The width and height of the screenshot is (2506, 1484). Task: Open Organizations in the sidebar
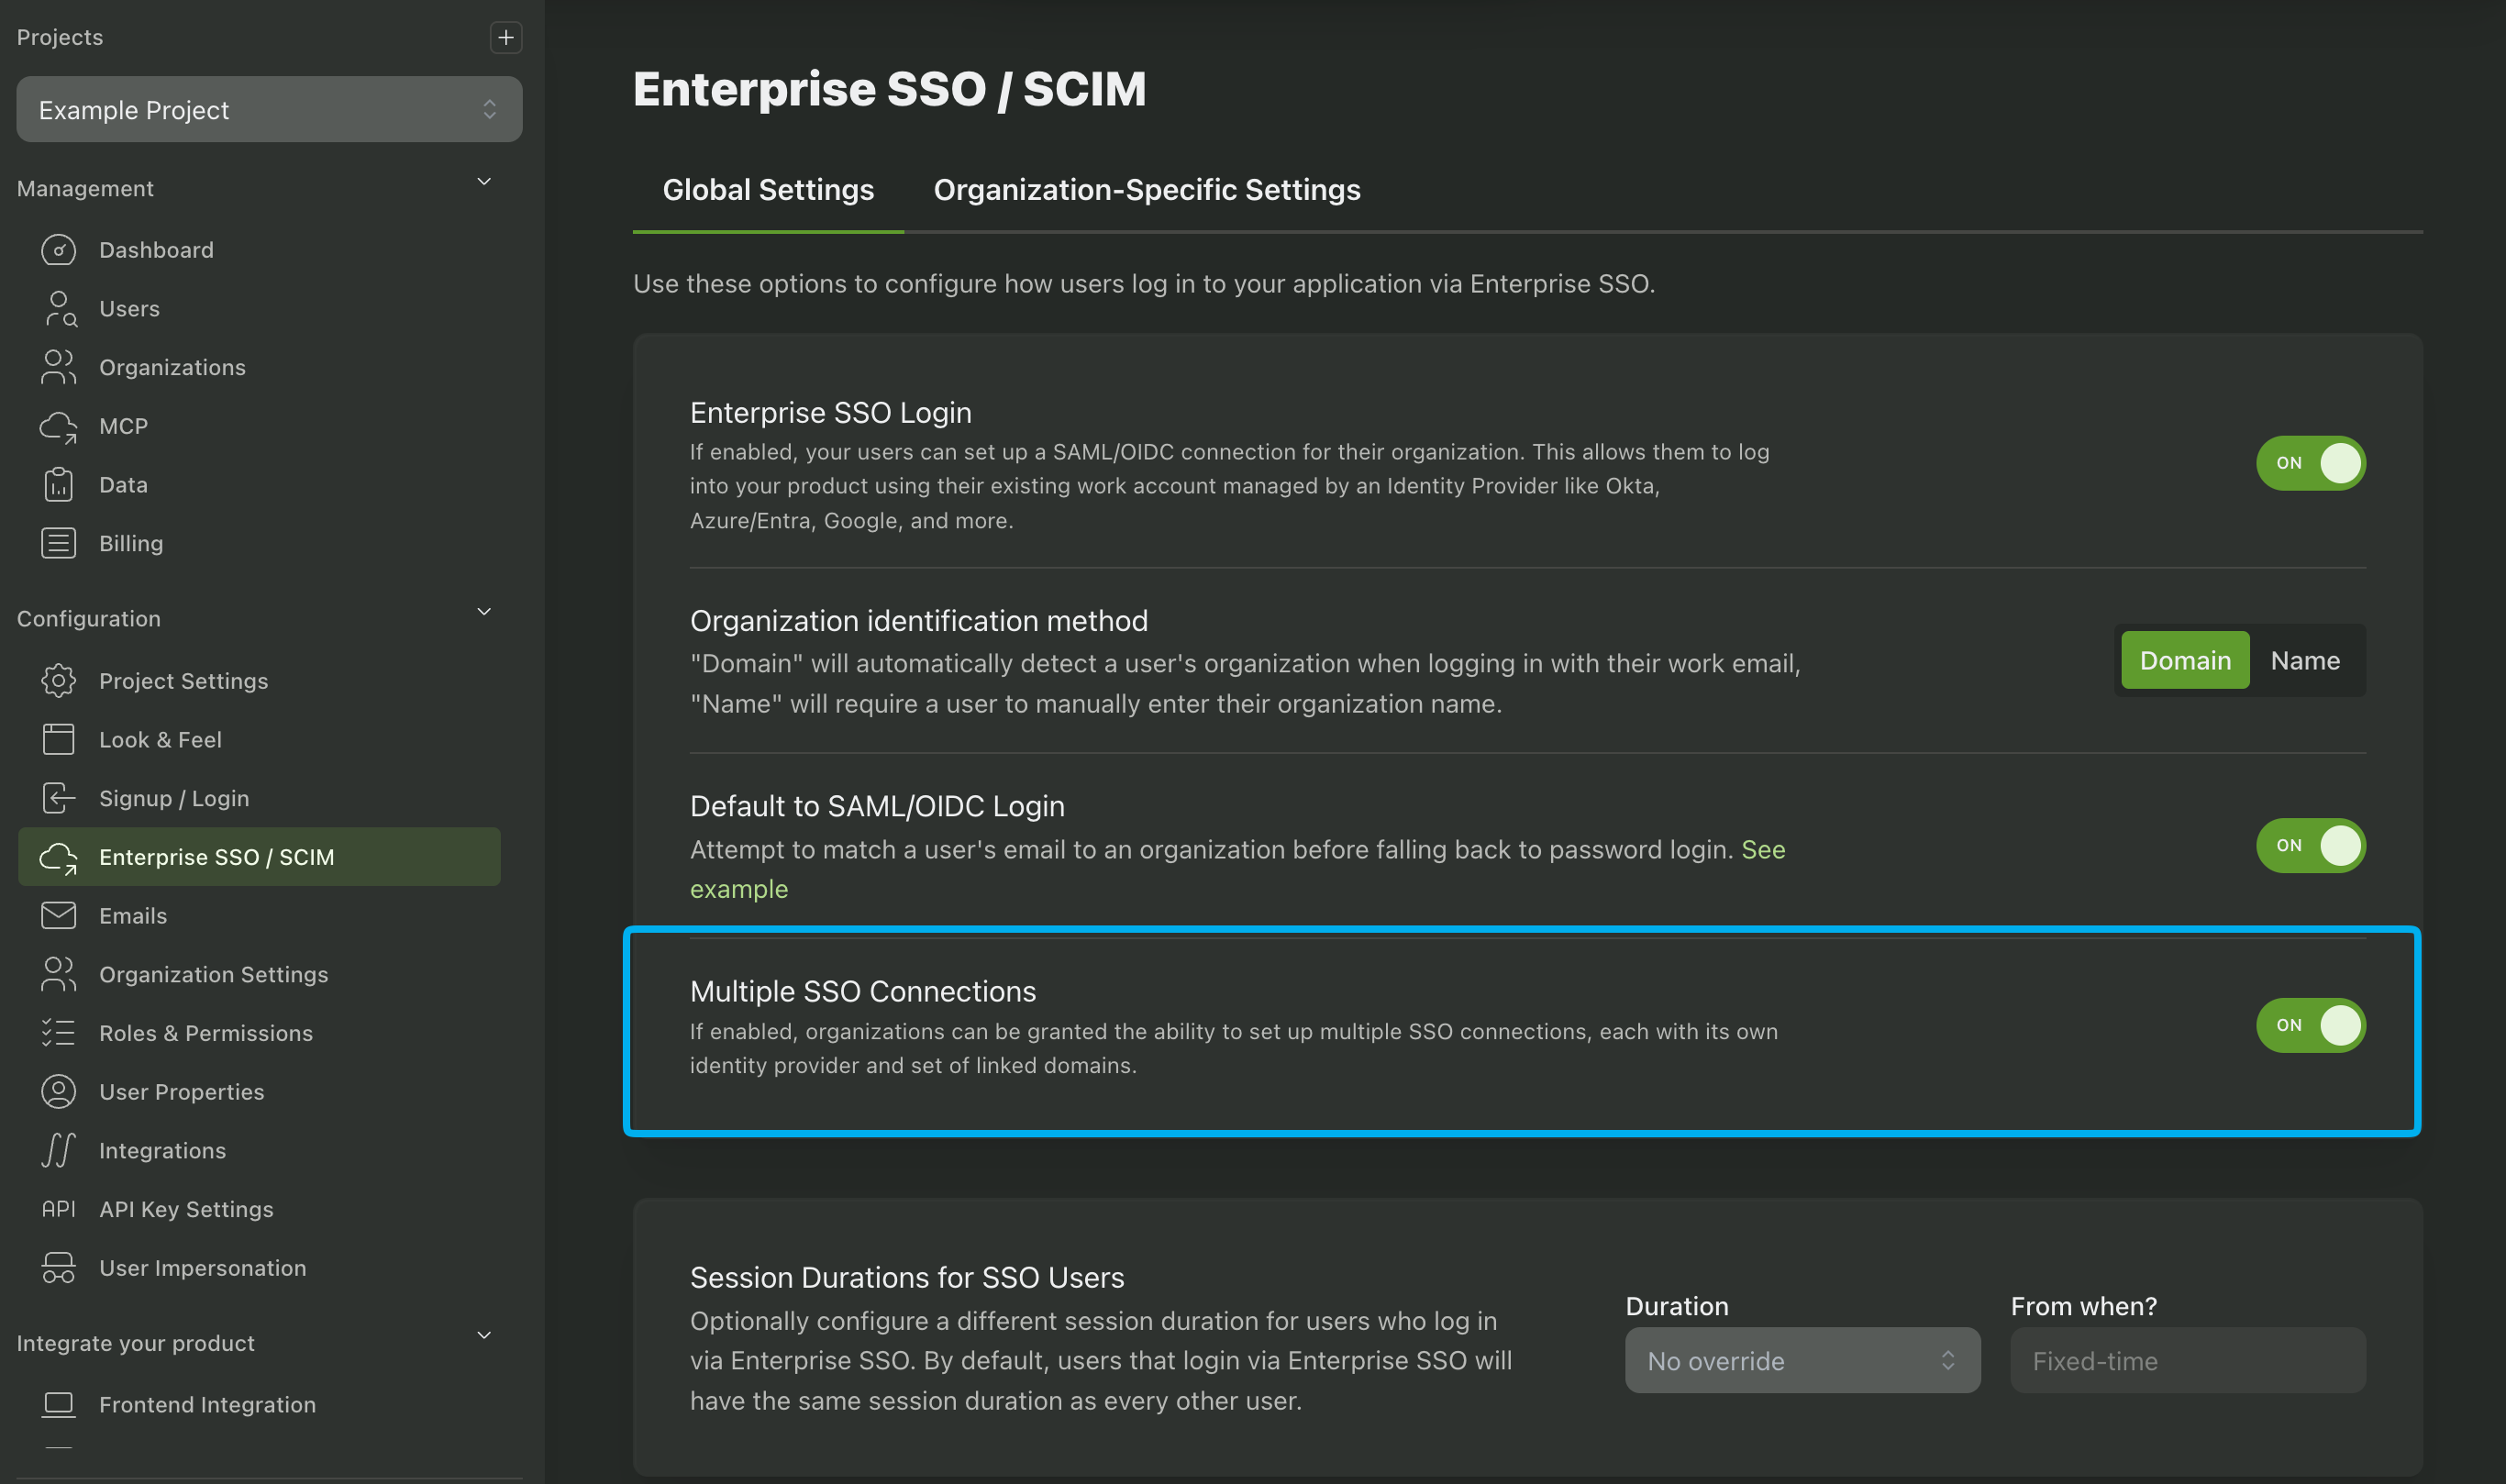pos(172,367)
